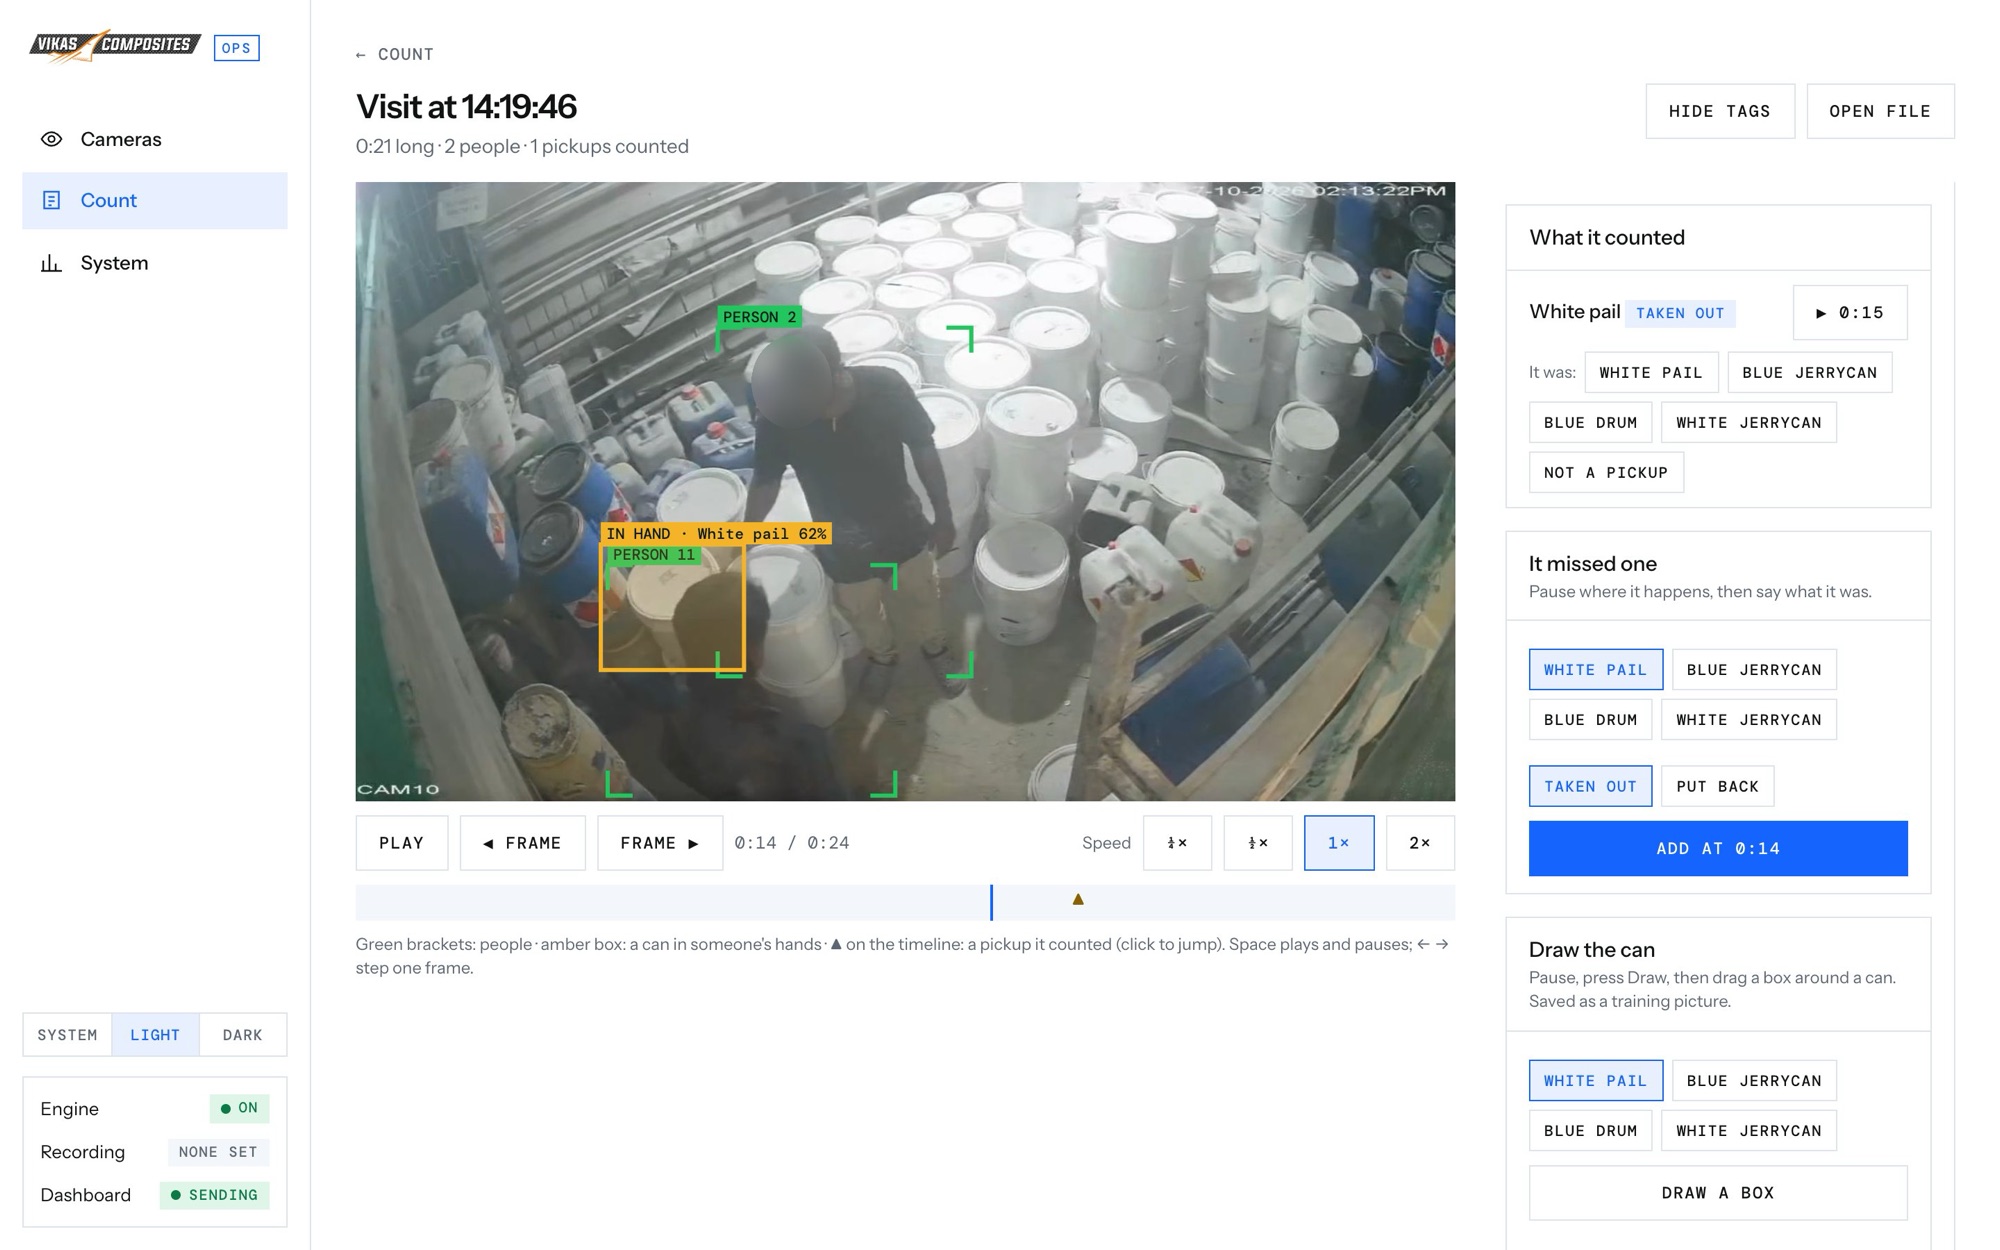Click the Vikas Composites logo
Screen dimensions: 2000x1250
coord(115,45)
